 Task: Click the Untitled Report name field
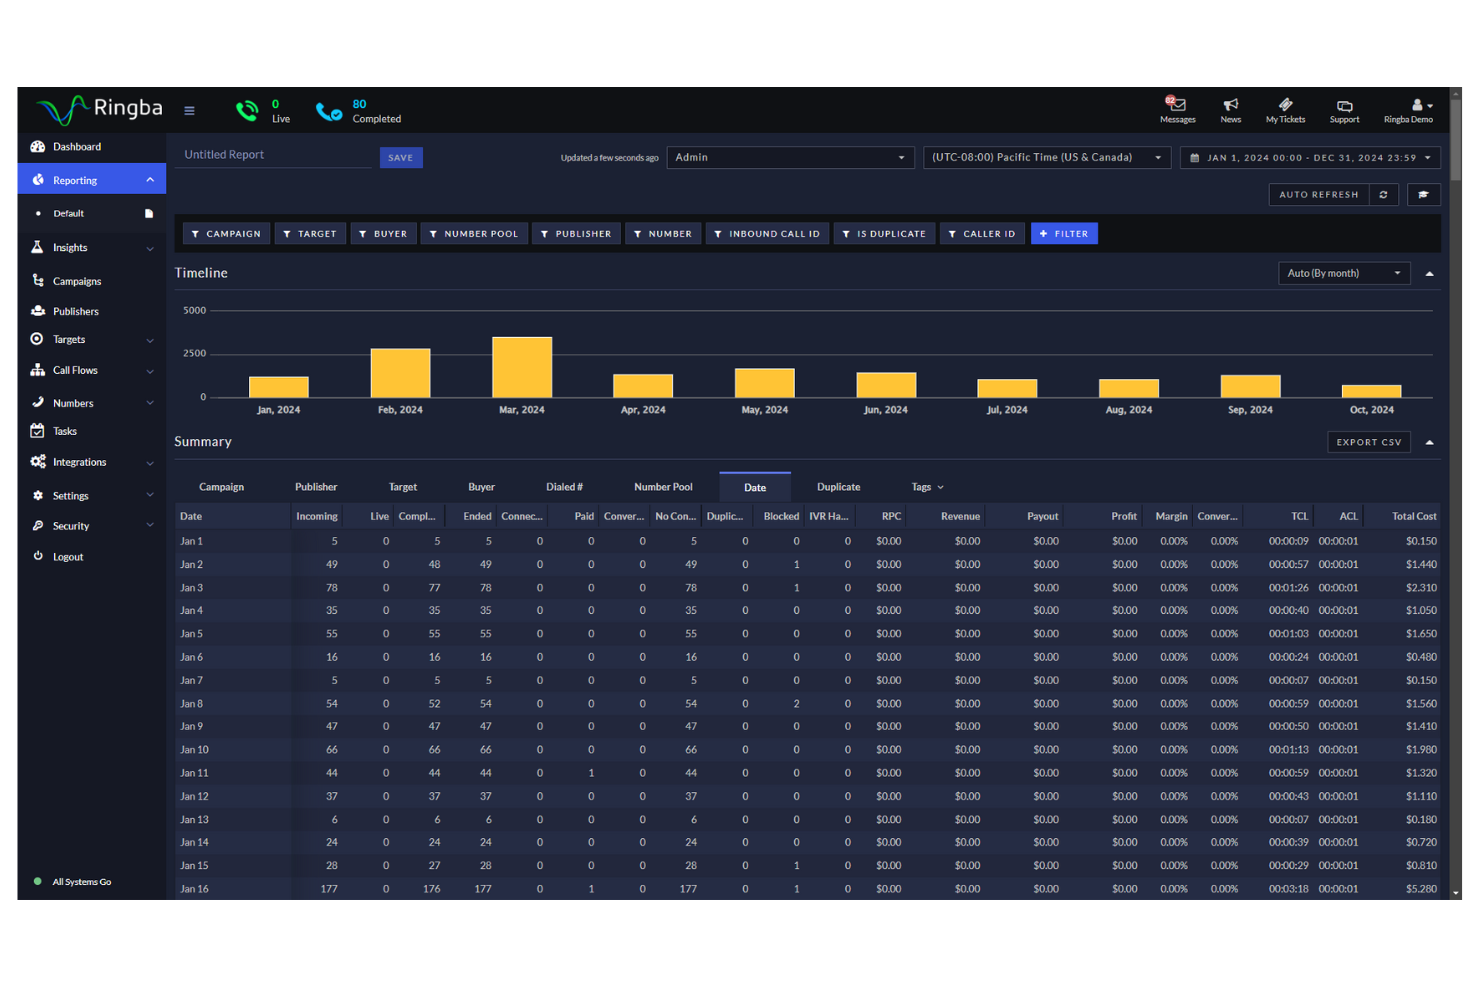274,155
